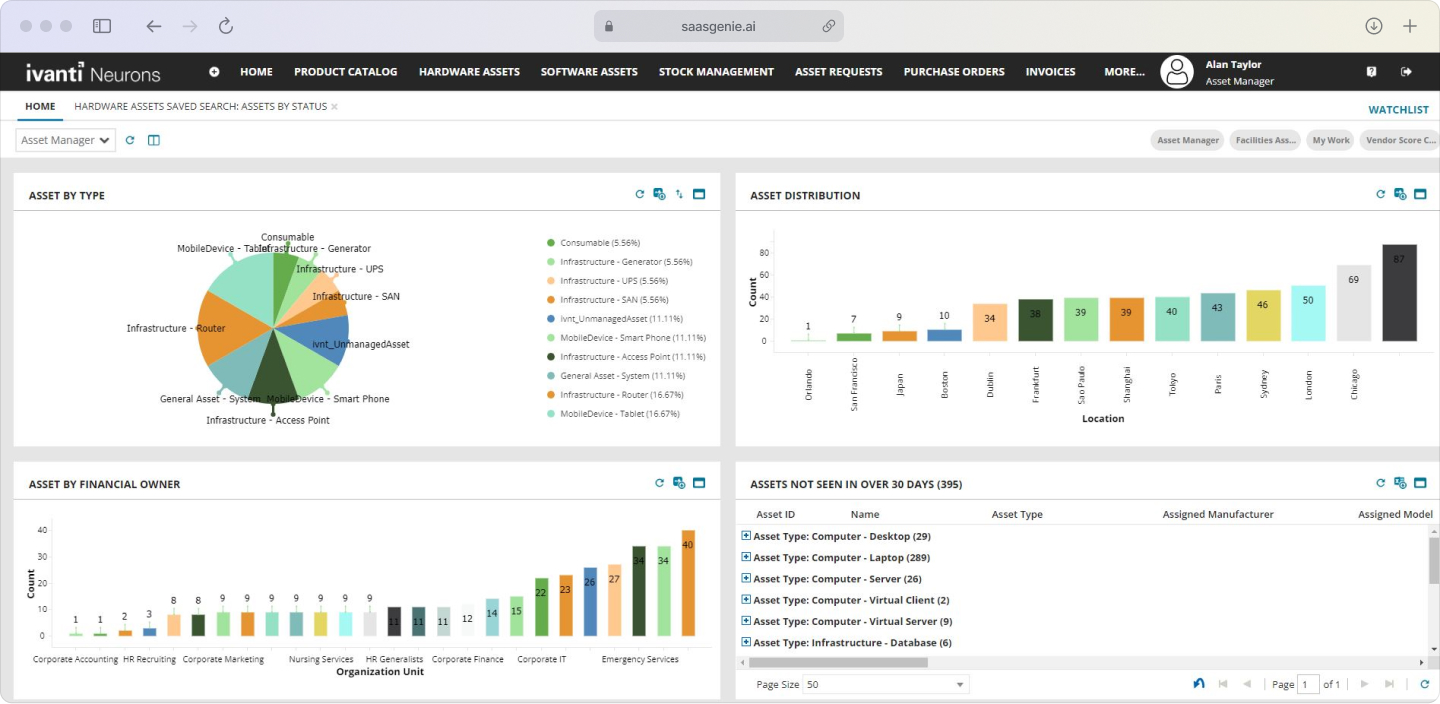Expand Asset Type: Computer - Virtual Server (9)
Screen dimensions: 1440x704
click(x=746, y=621)
